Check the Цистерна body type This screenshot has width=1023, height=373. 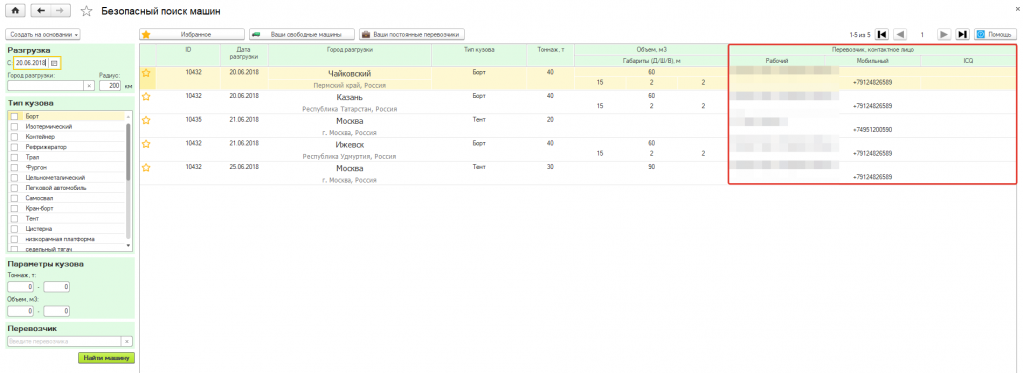tap(14, 229)
